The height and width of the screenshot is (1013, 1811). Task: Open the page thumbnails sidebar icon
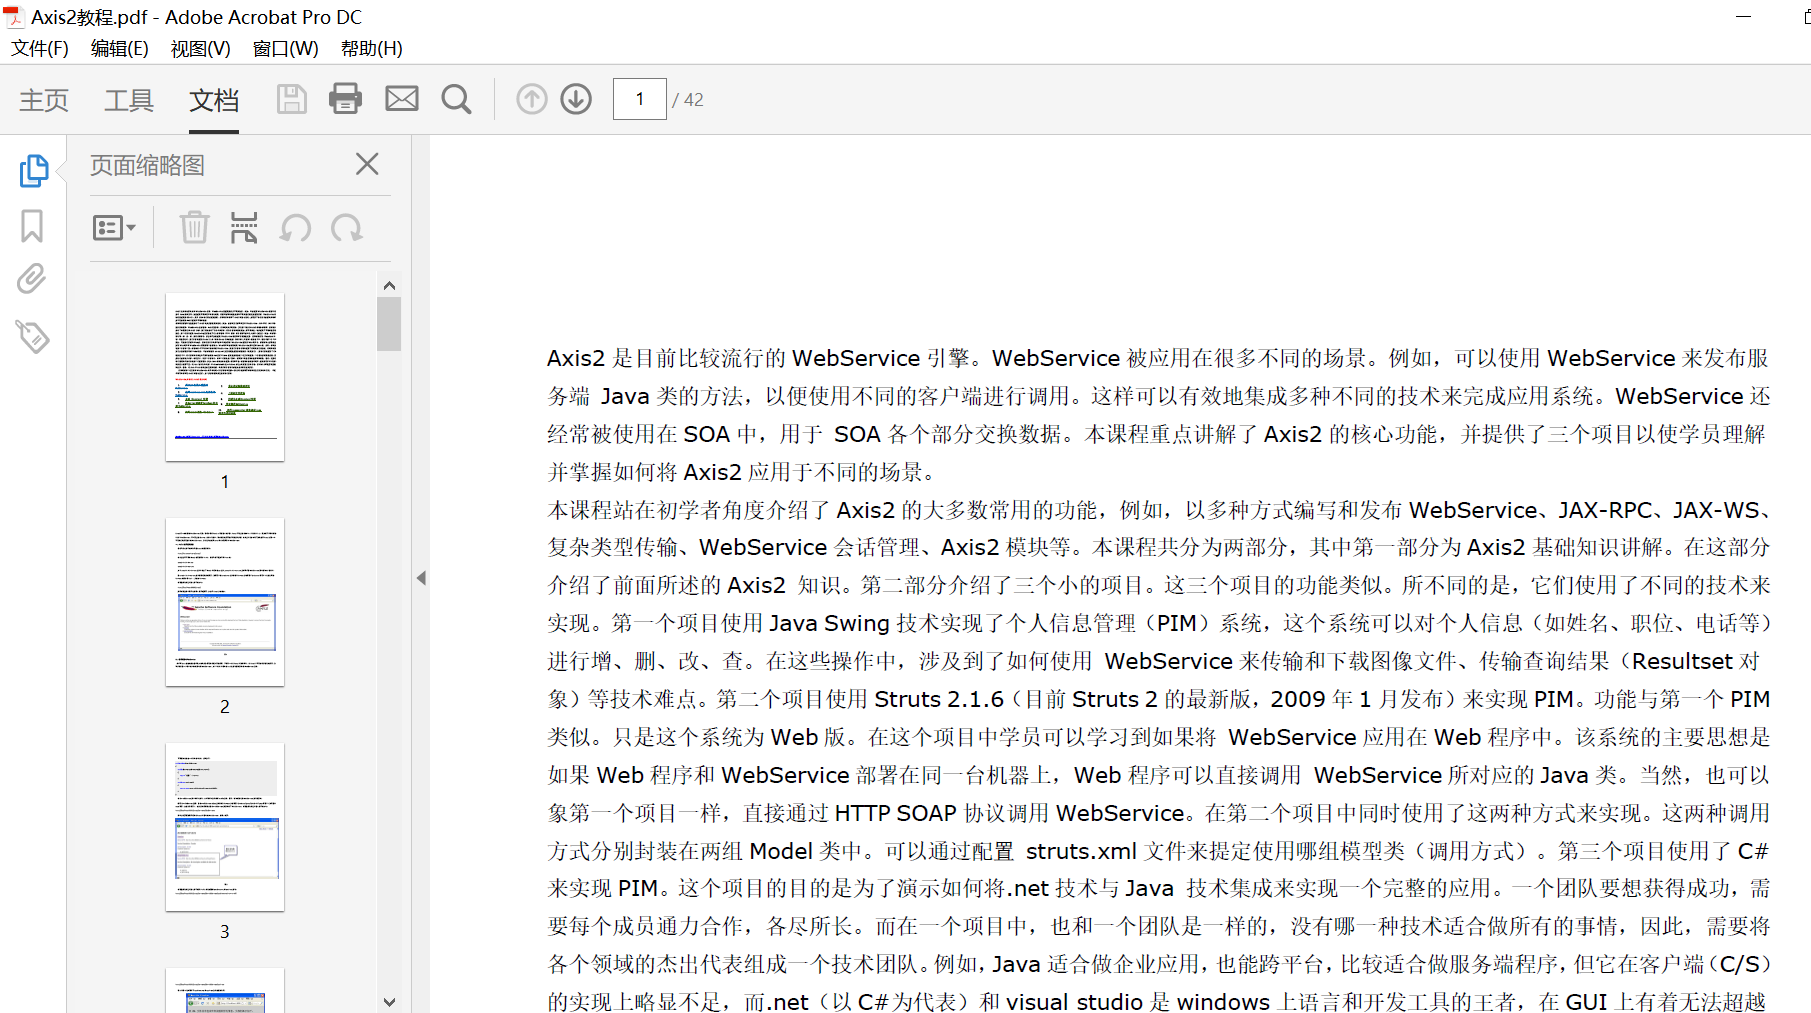(x=33, y=171)
